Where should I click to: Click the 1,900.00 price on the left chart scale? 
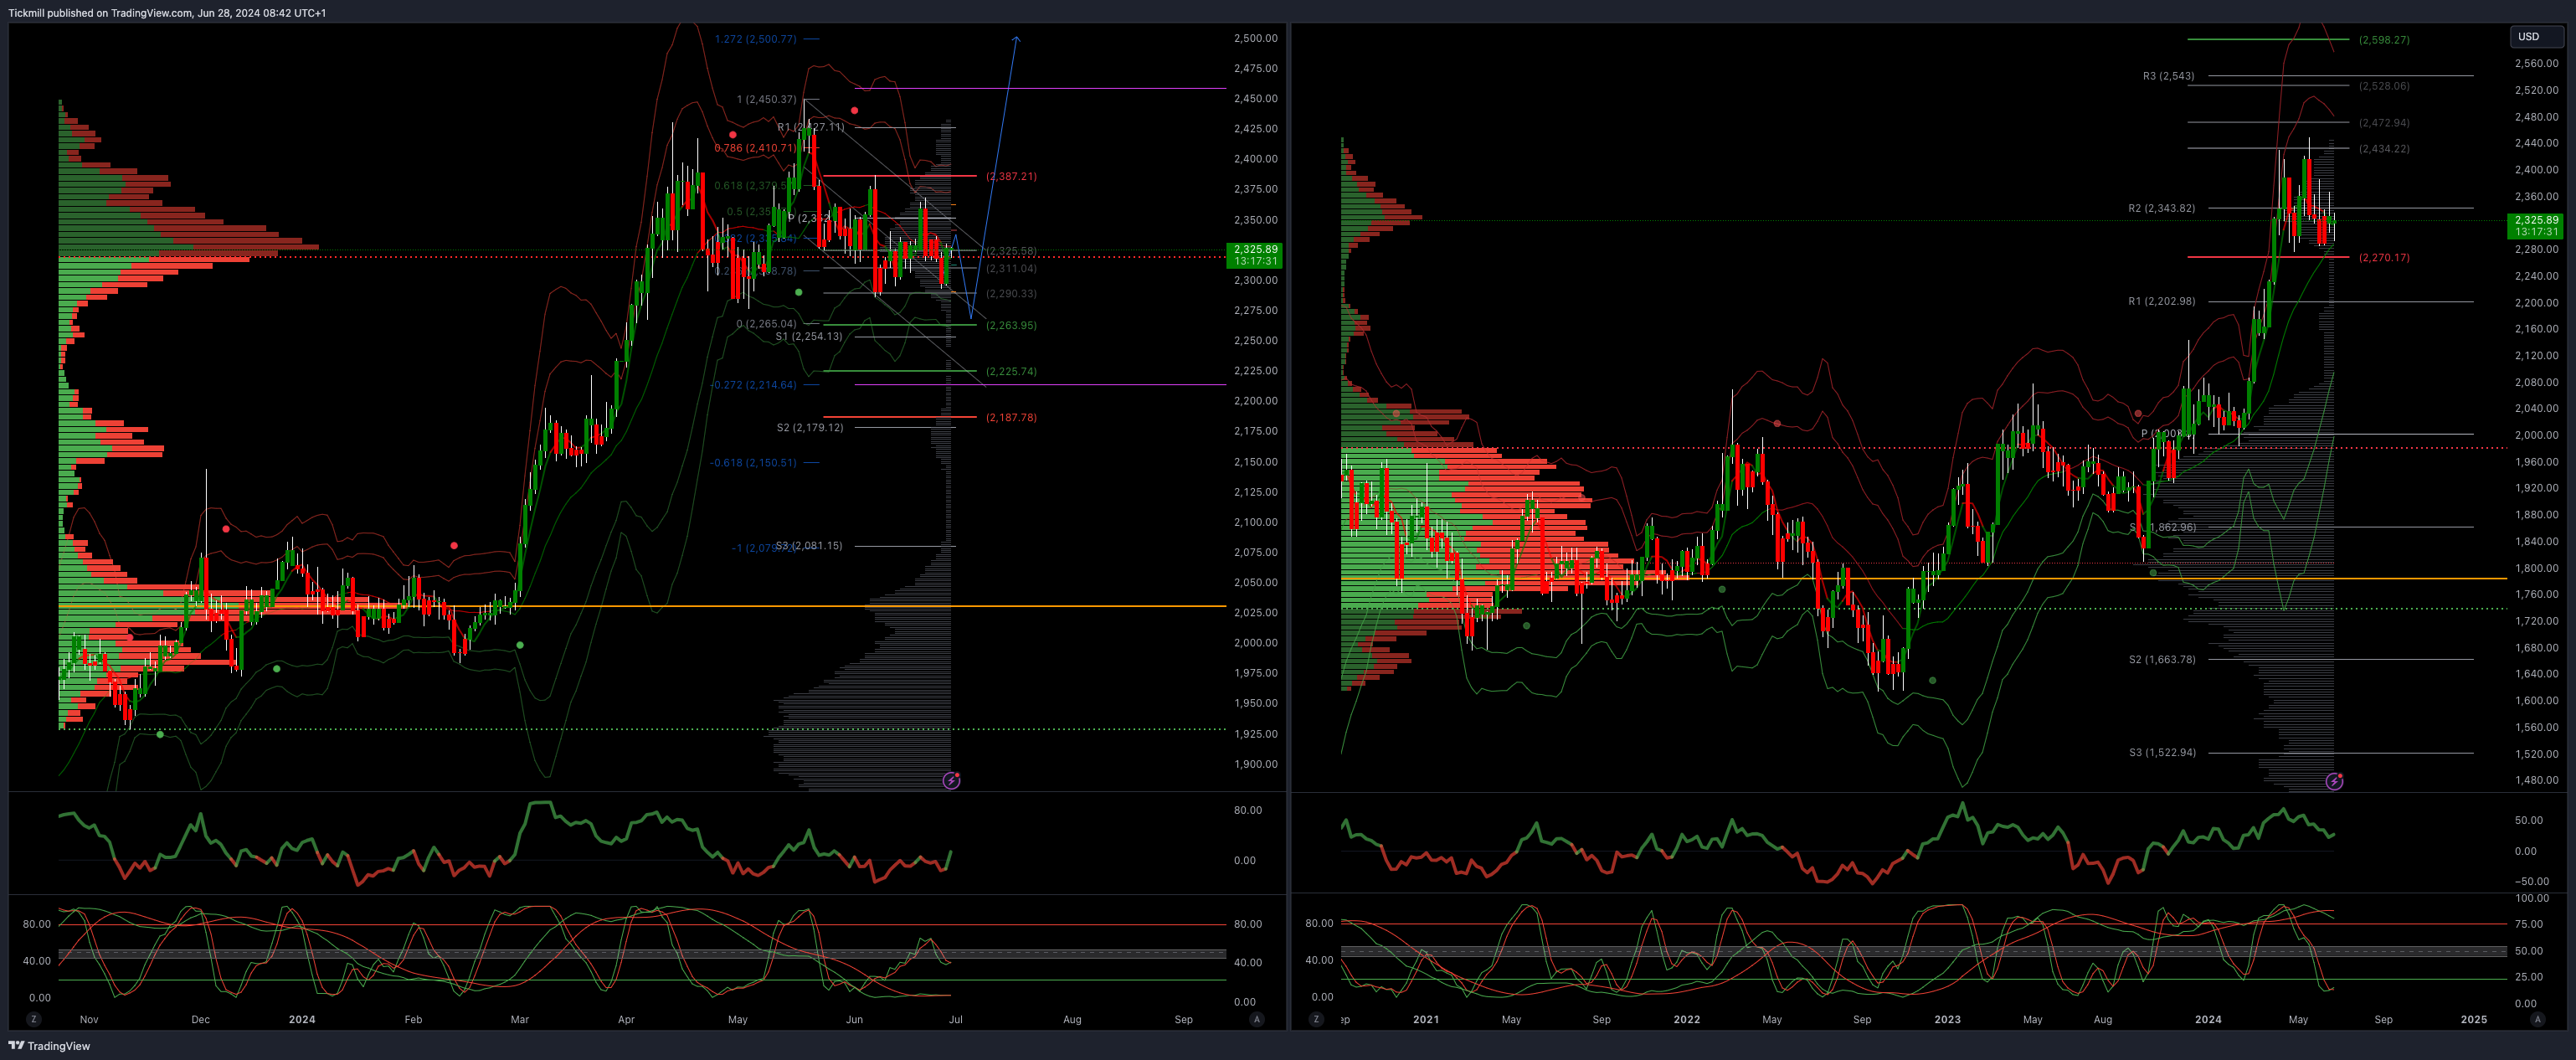[x=1255, y=764]
